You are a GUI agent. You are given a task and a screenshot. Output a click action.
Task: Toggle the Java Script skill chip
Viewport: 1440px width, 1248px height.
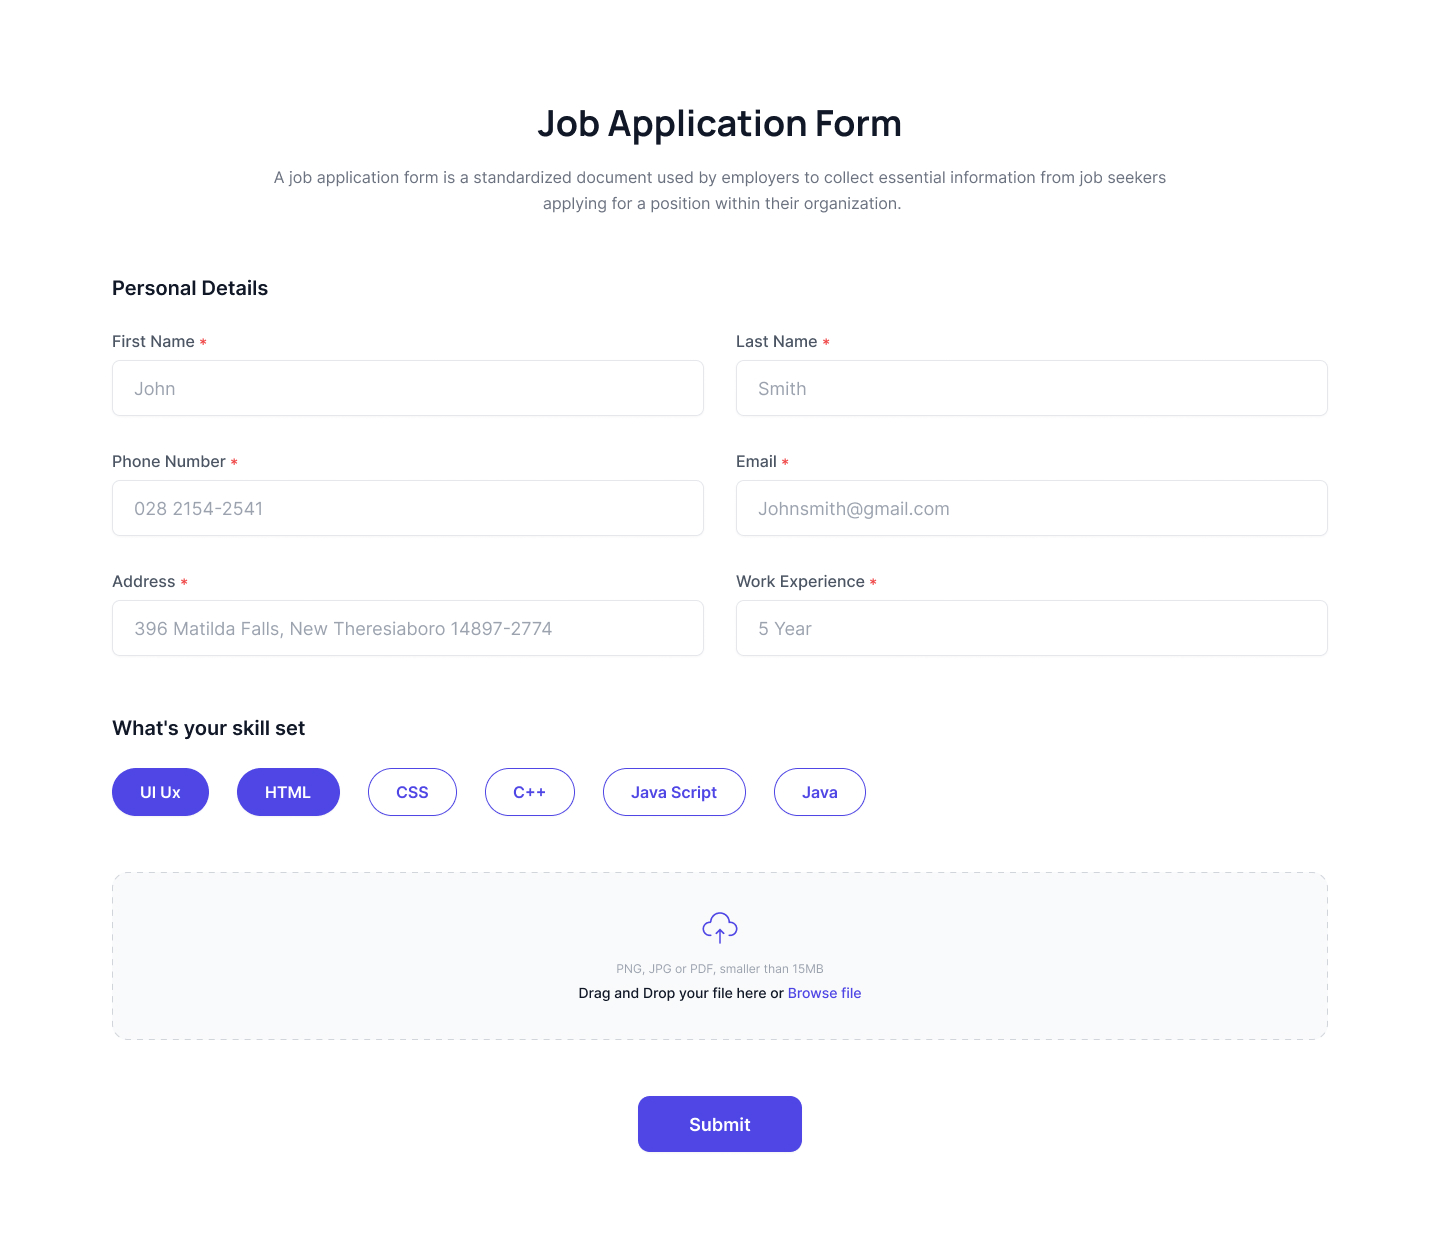pos(674,792)
